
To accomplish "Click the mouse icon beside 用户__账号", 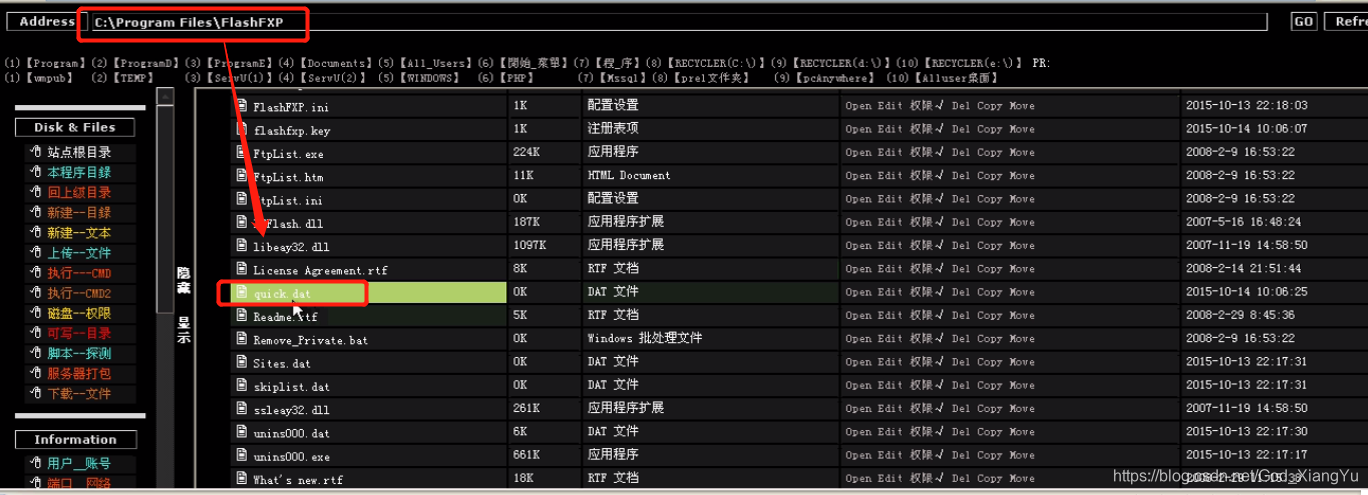I will (35, 463).
